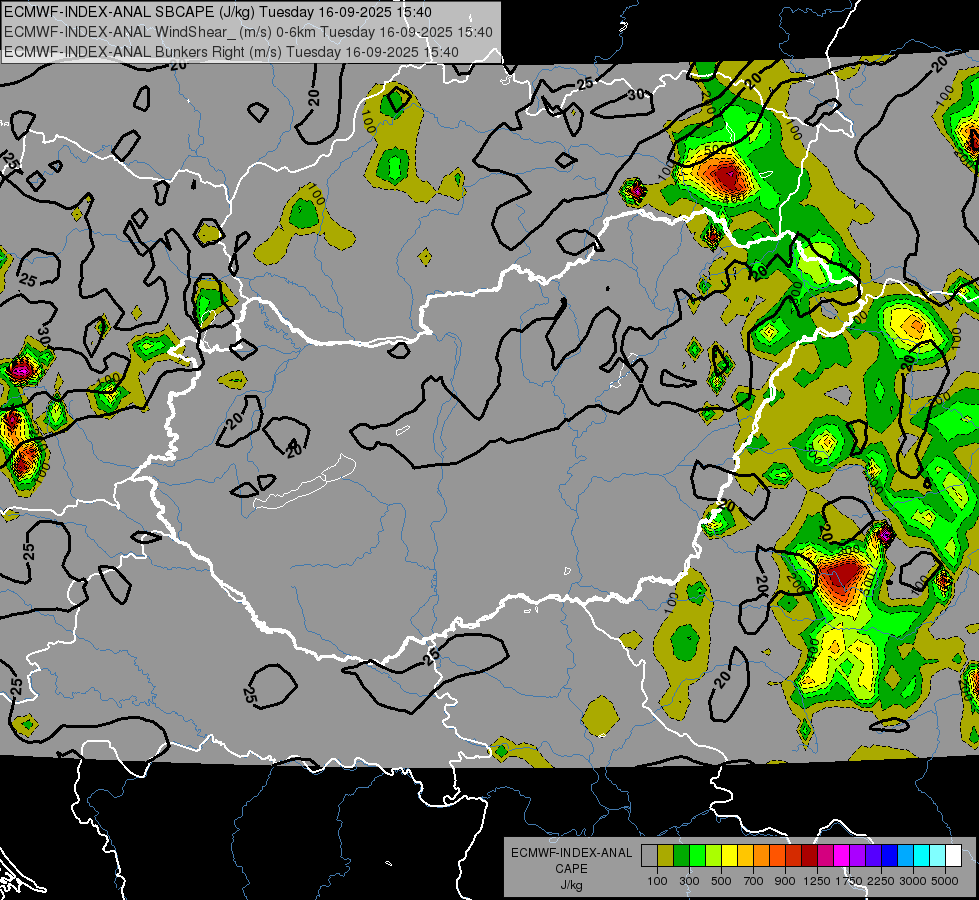Screen dimensions: 979x900
Task: Pick the white swatch ending the legend
Action: coord(954,856)
